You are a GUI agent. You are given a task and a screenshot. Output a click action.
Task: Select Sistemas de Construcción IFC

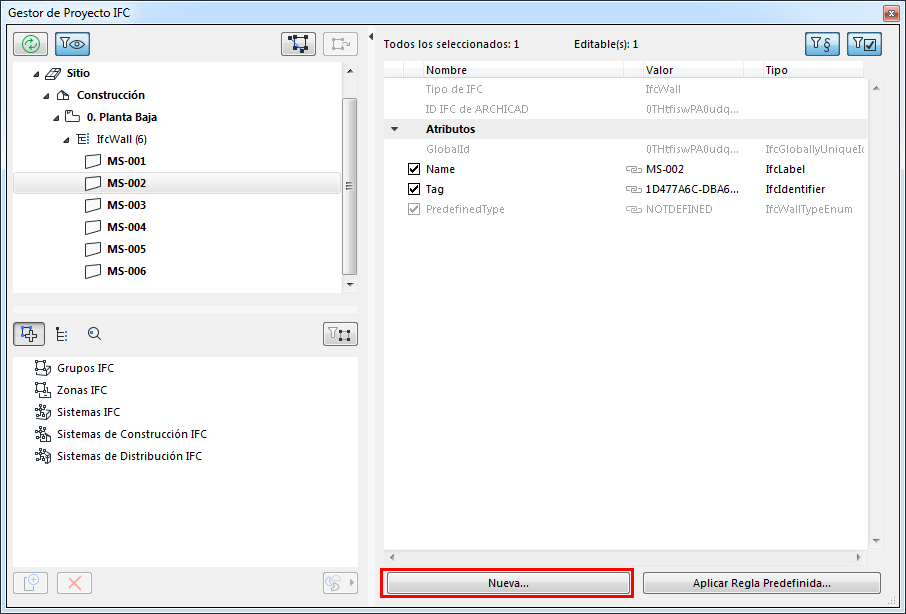click(x=132, y=434)
